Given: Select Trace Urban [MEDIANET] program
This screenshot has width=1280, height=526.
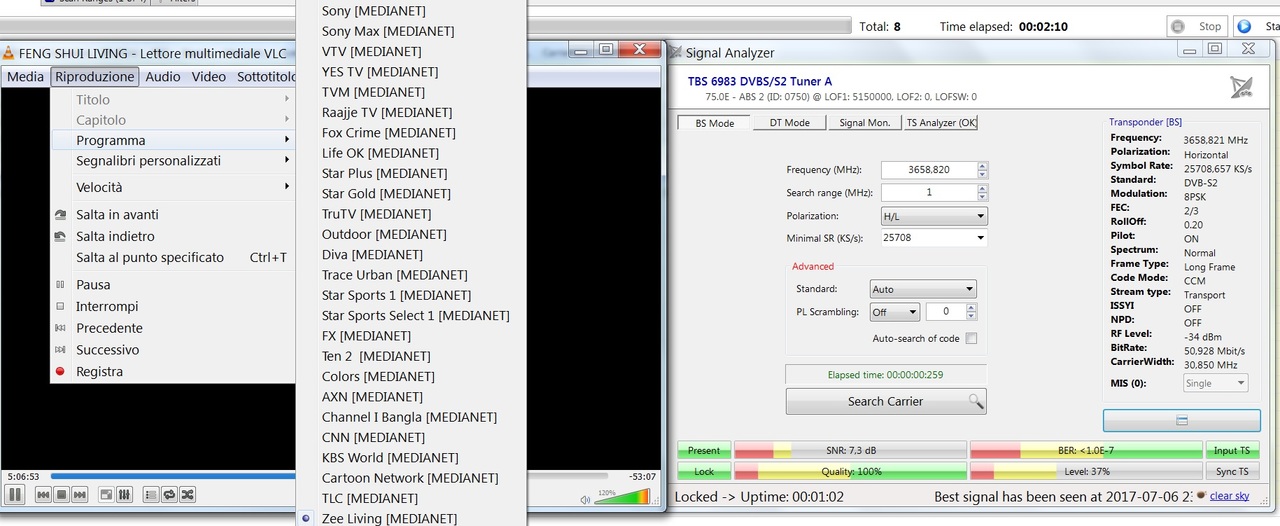Looking at the screenshot, I should (x=411, y=275).
